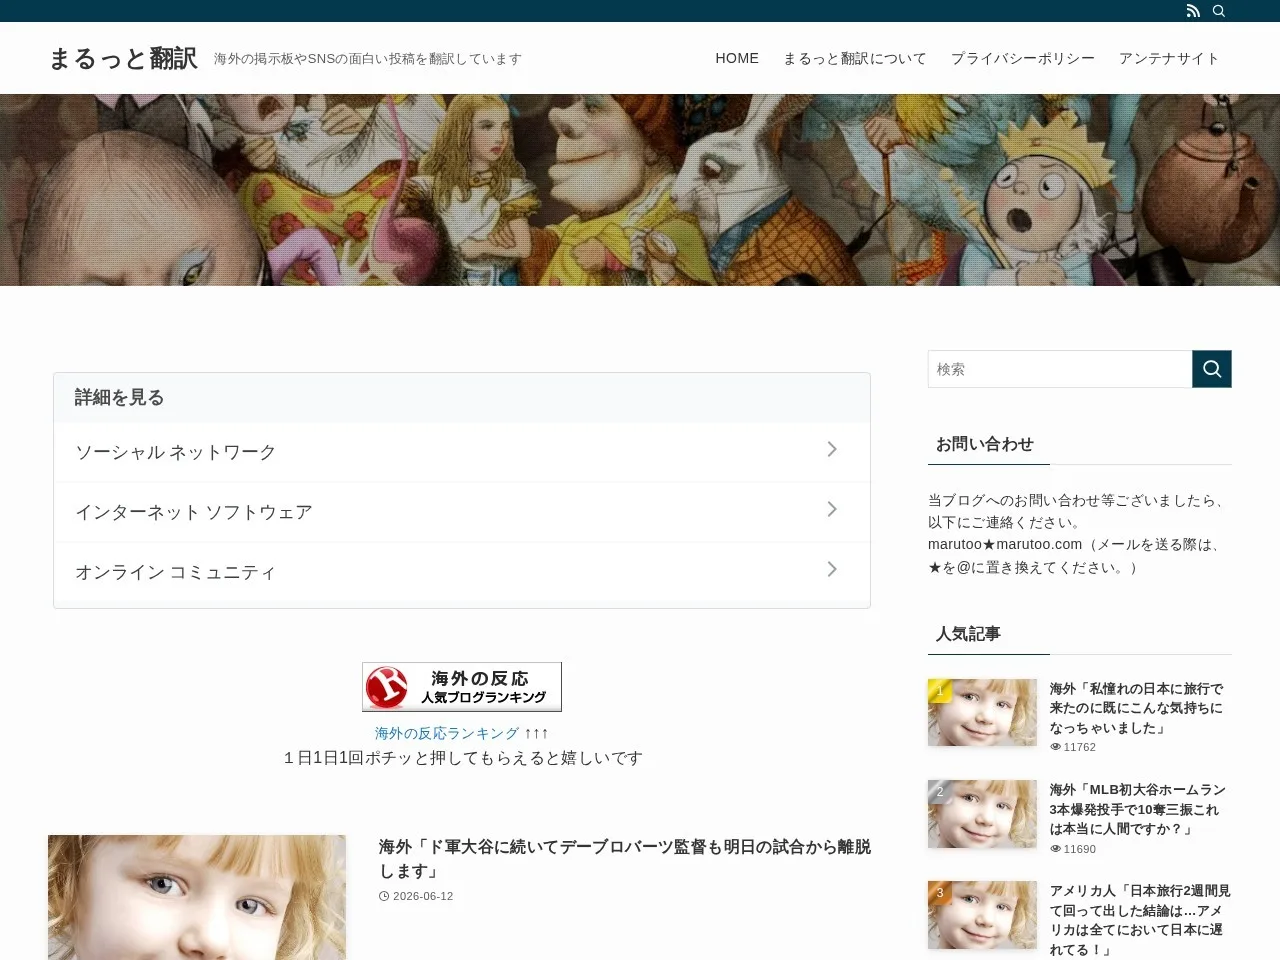Click the marutoo★marutoo.com contact text
The width and height of the screenshot is (1280, 960).
coord(1005,544)
